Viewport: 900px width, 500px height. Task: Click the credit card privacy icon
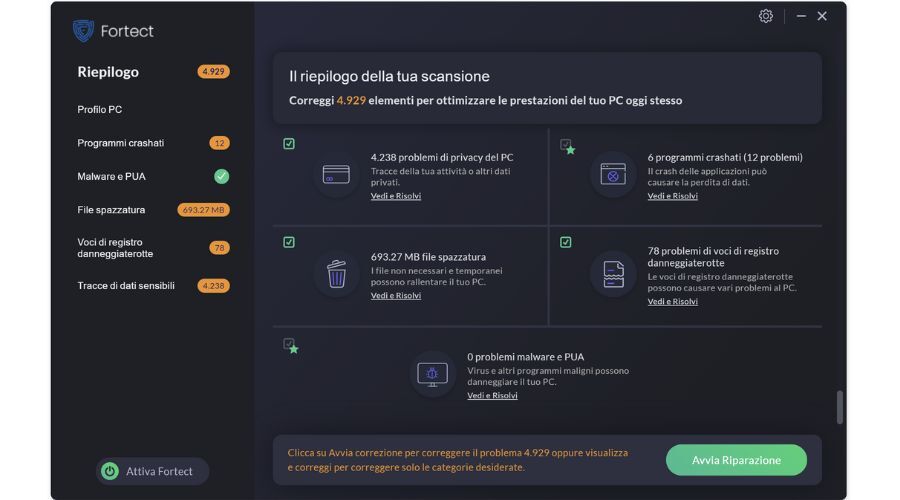click(336, 174)
